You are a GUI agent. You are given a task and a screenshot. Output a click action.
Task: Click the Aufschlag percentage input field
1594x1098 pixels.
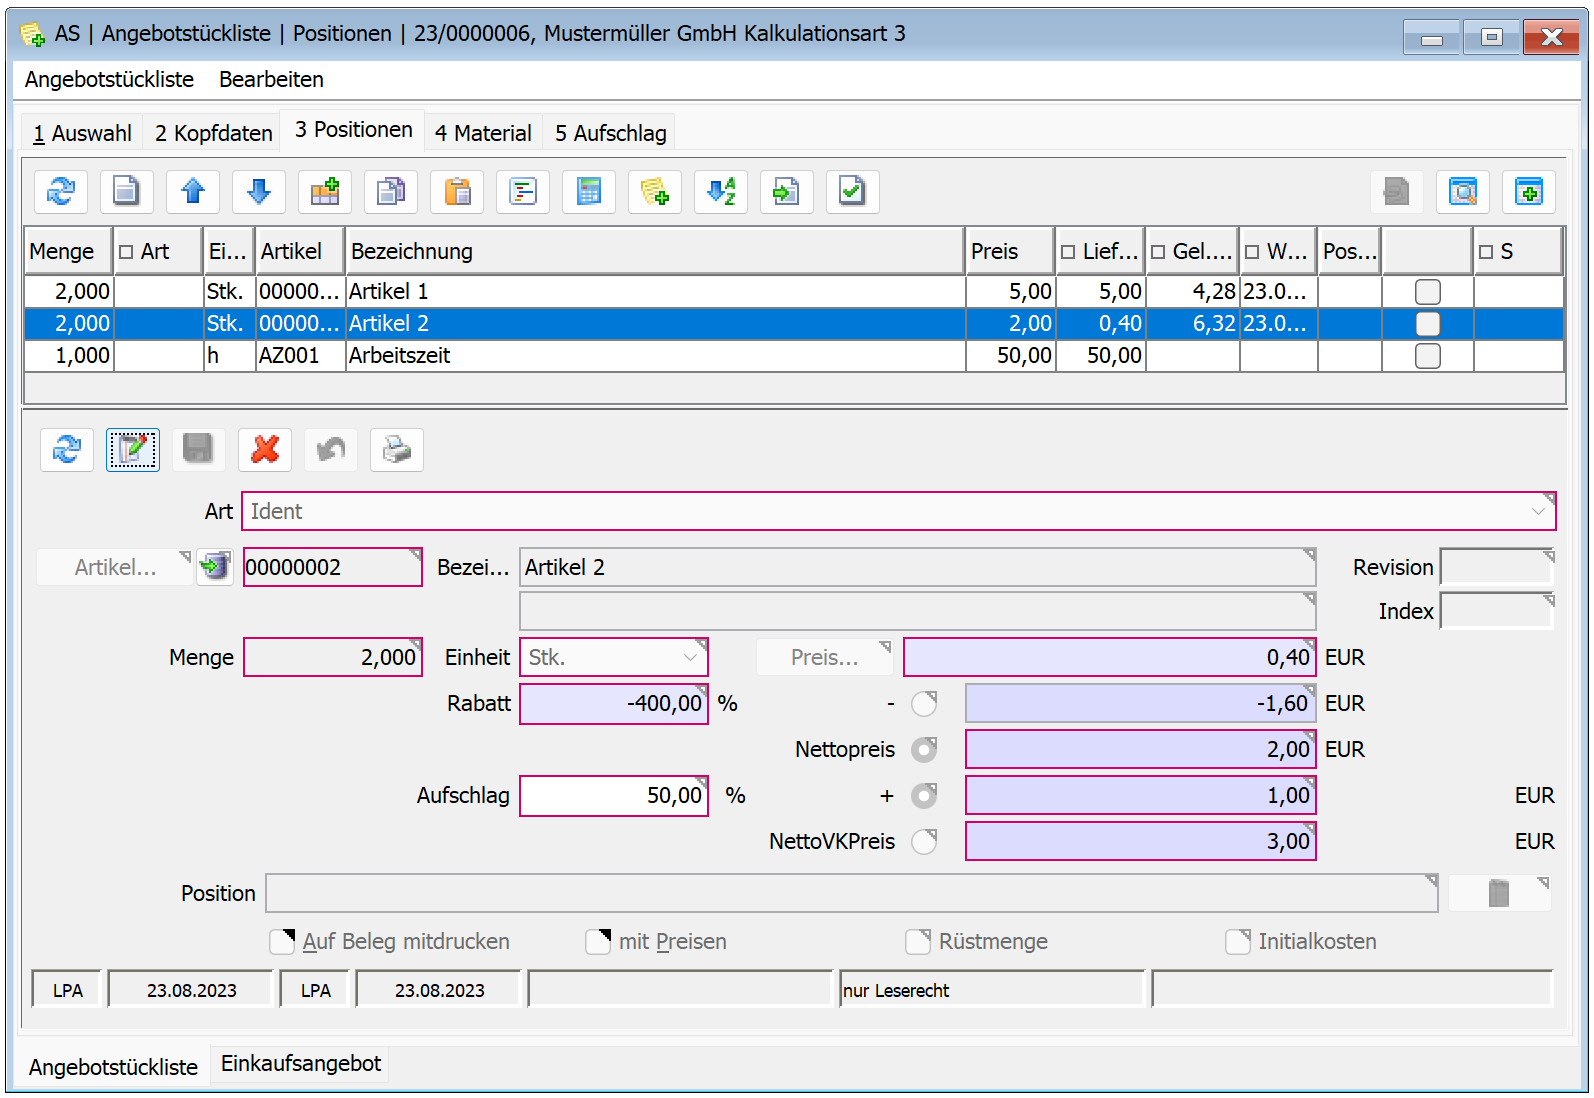[x=613, y=796]
